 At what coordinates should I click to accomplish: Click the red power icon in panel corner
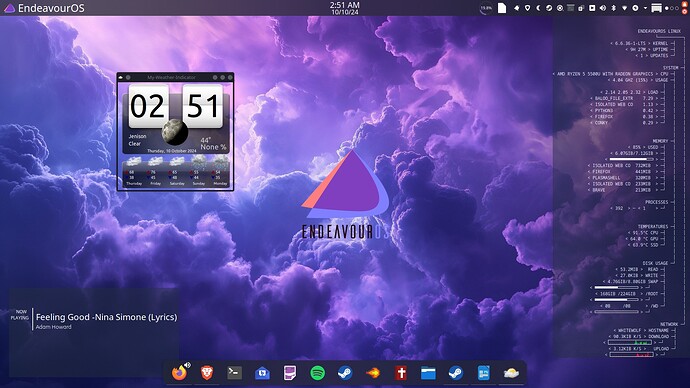684,12
